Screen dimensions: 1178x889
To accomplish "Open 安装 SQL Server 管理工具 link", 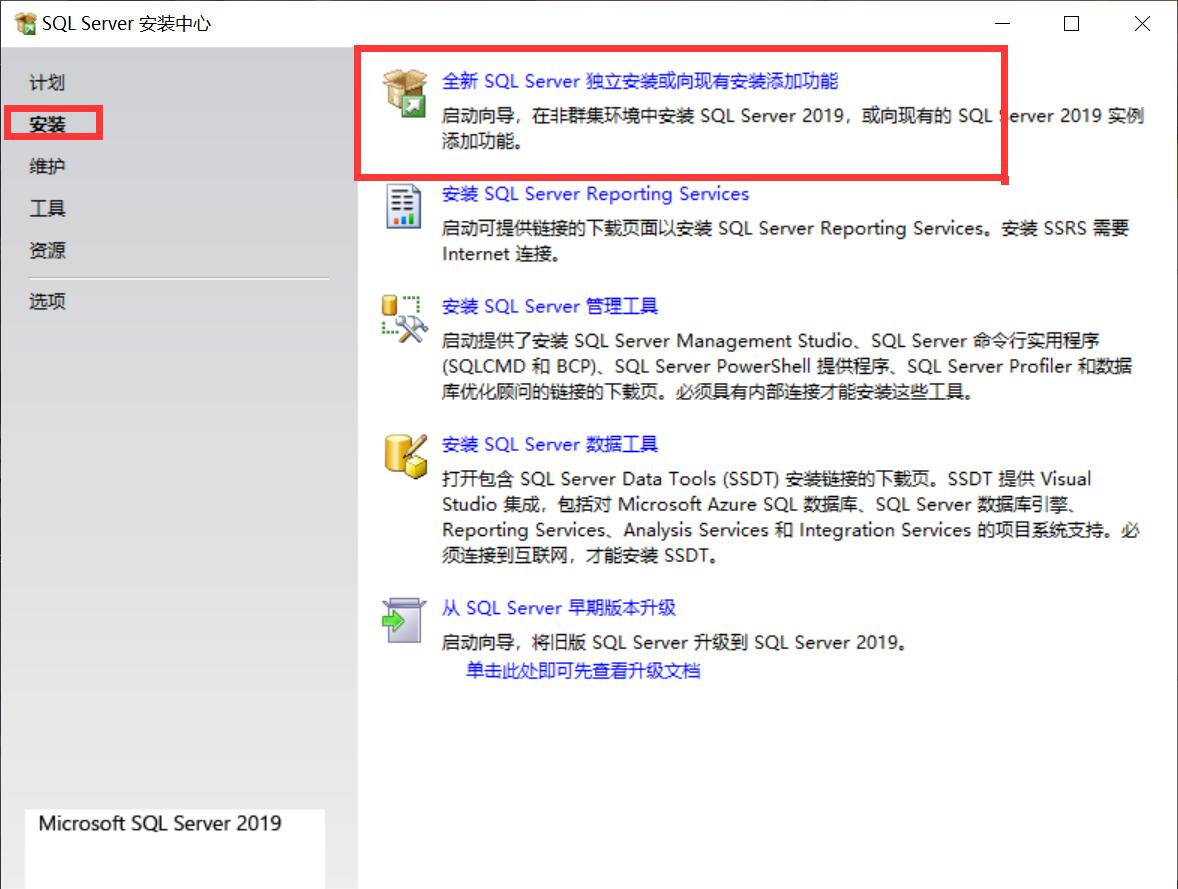I will [x=549, y=307].
